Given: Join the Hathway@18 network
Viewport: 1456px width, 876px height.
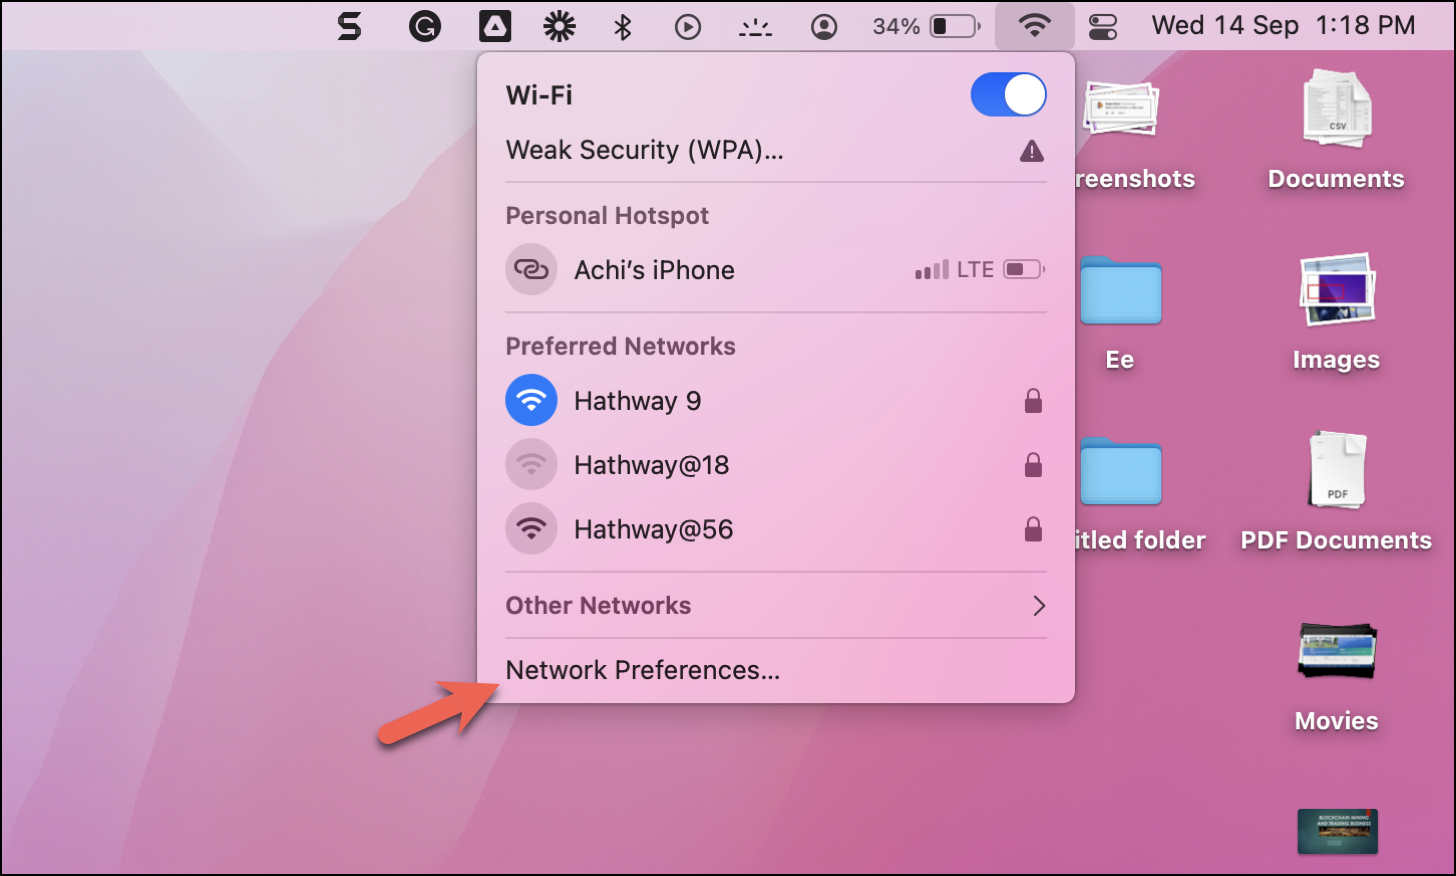Looking at the screenshot, I should click(x=776, y=465).
